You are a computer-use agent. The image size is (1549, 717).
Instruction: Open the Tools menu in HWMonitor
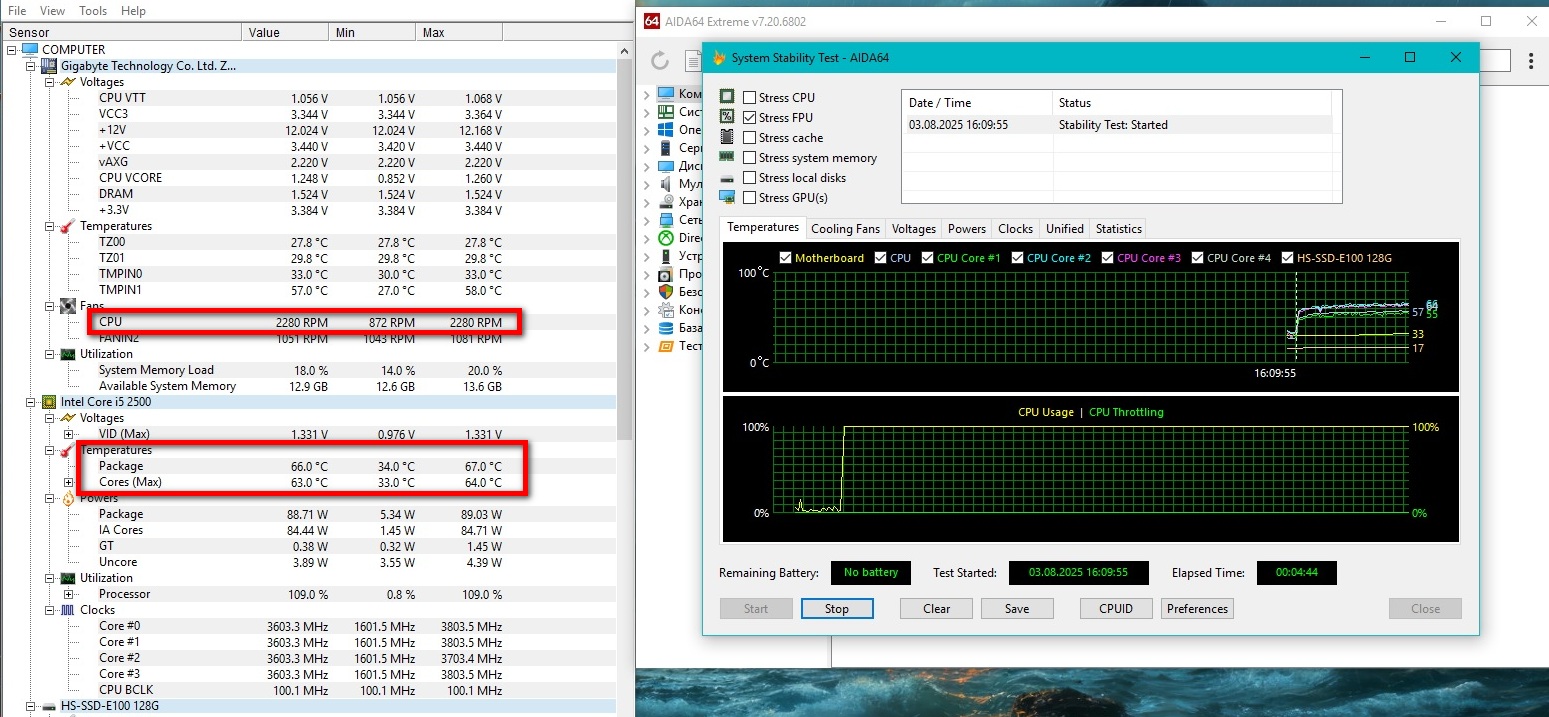click(93, 11)
